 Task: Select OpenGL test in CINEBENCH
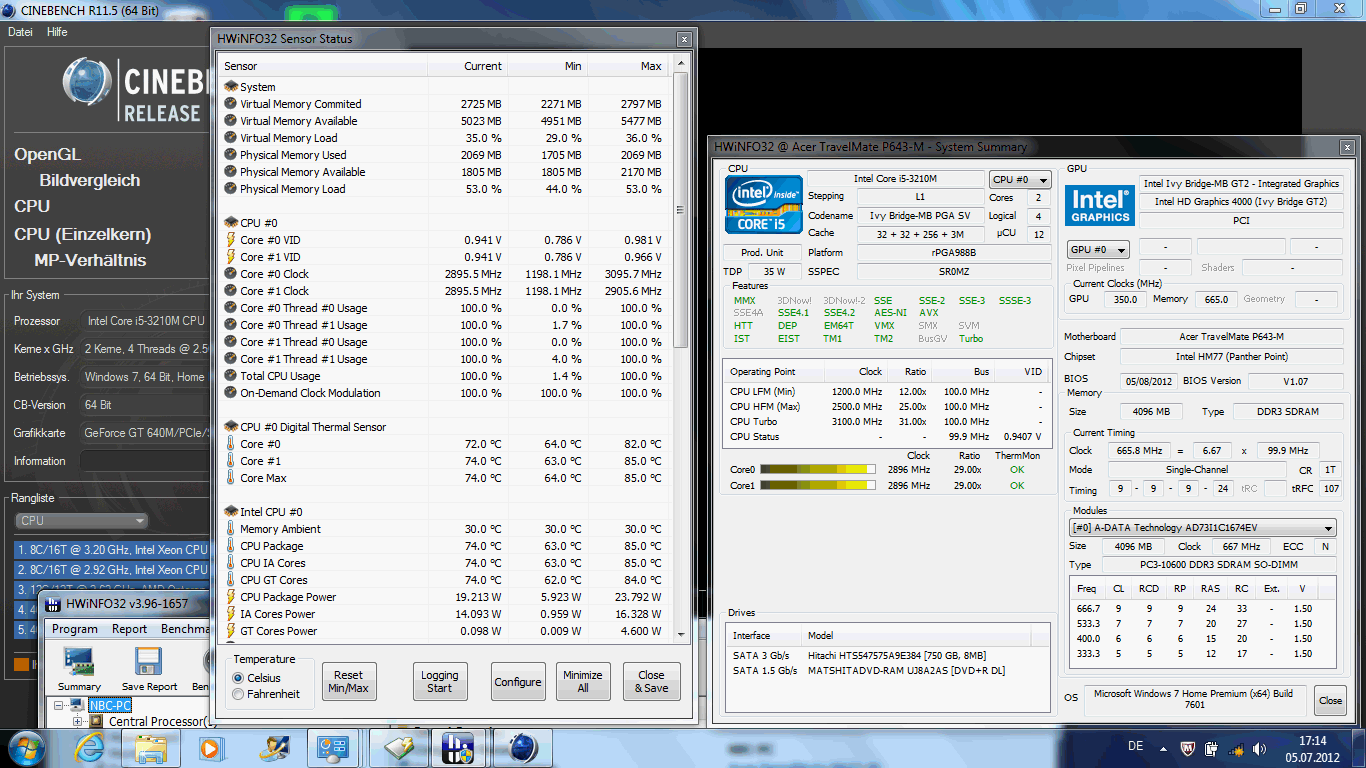point(47,155)
